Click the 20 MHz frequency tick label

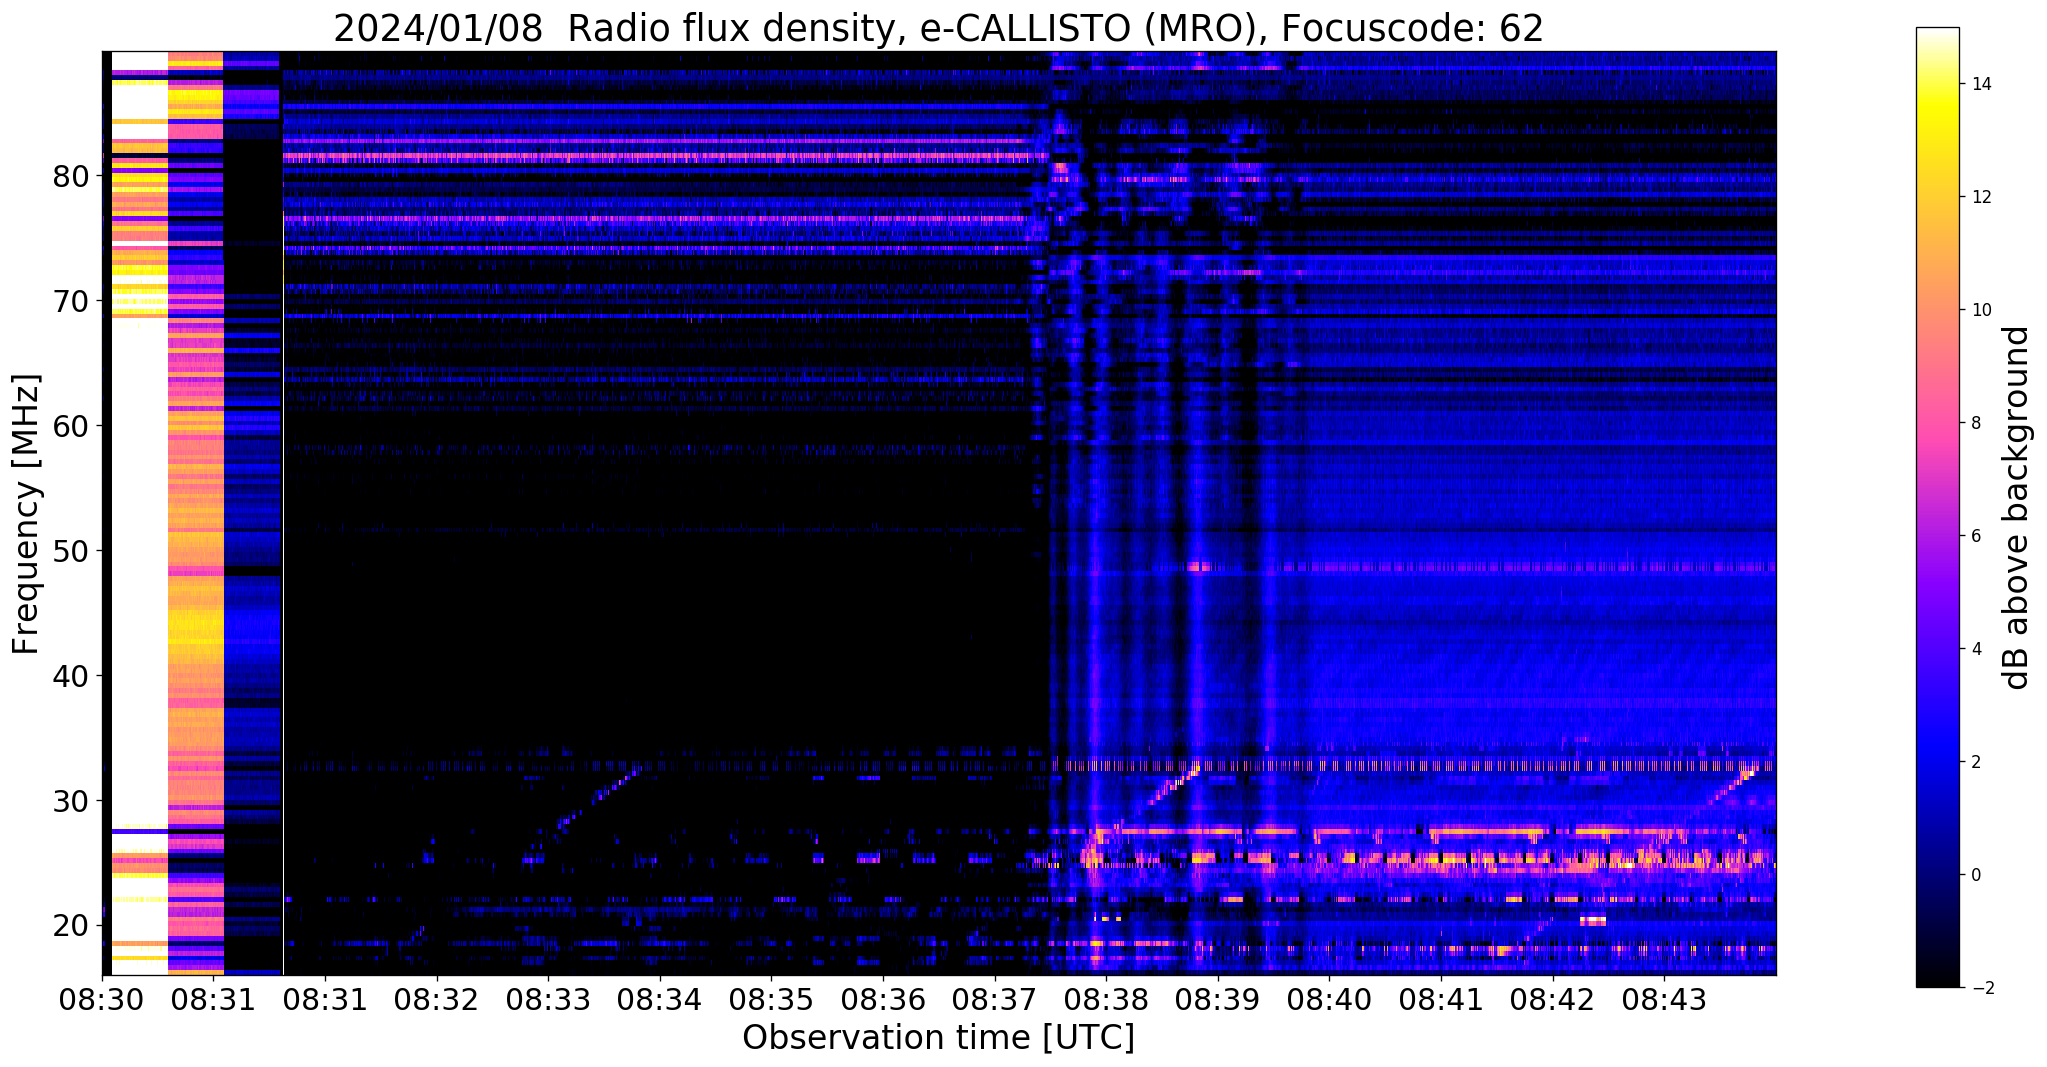[x=71, y=927]
